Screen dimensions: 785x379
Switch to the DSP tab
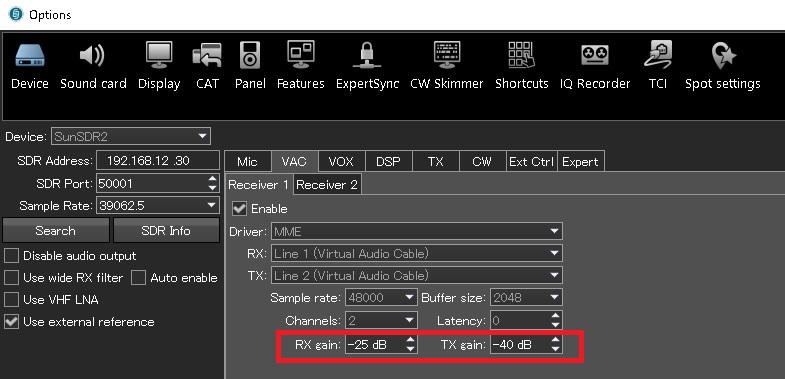388,162
